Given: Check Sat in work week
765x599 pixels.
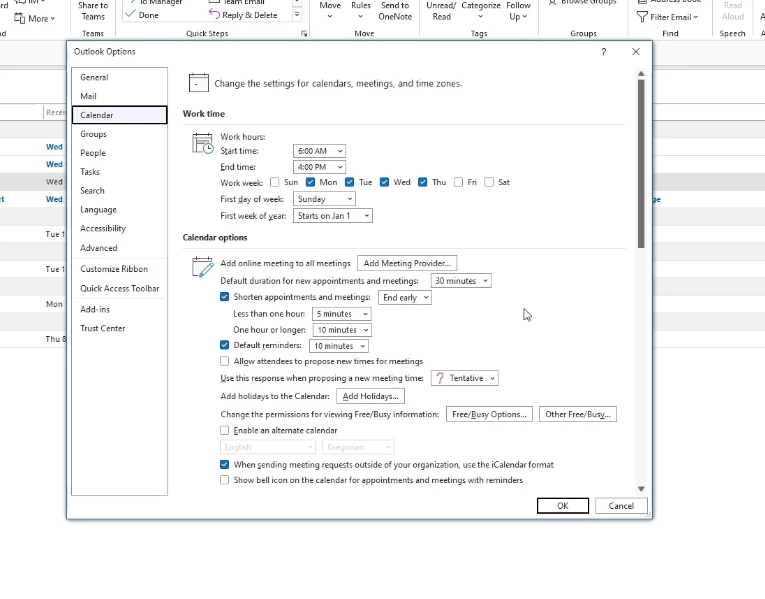Looking at the screenshot, I should coord(489,182).
